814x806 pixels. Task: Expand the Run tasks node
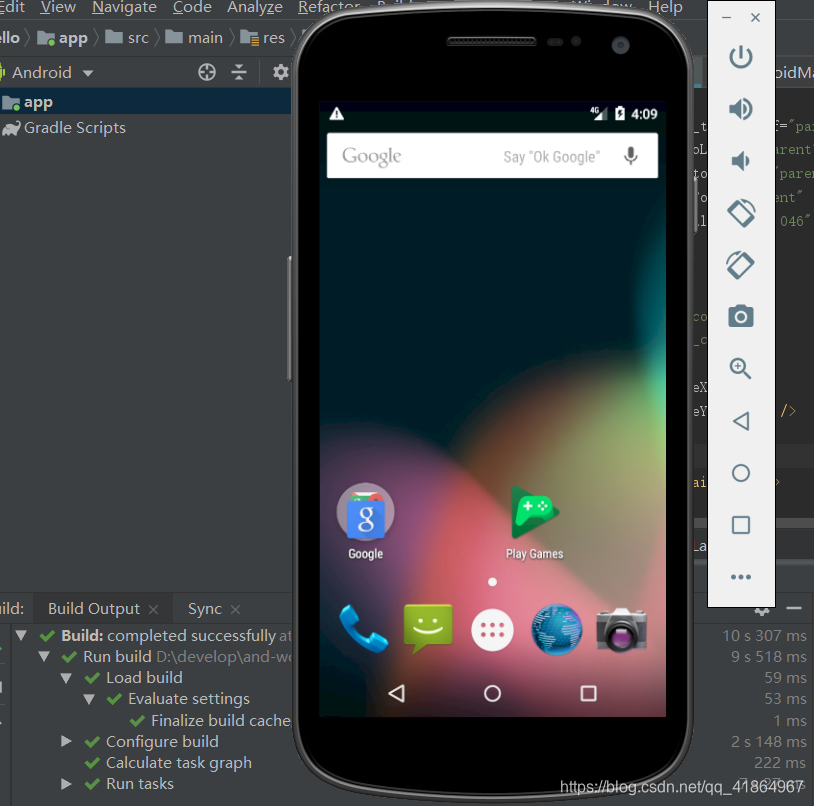(66, 784)
